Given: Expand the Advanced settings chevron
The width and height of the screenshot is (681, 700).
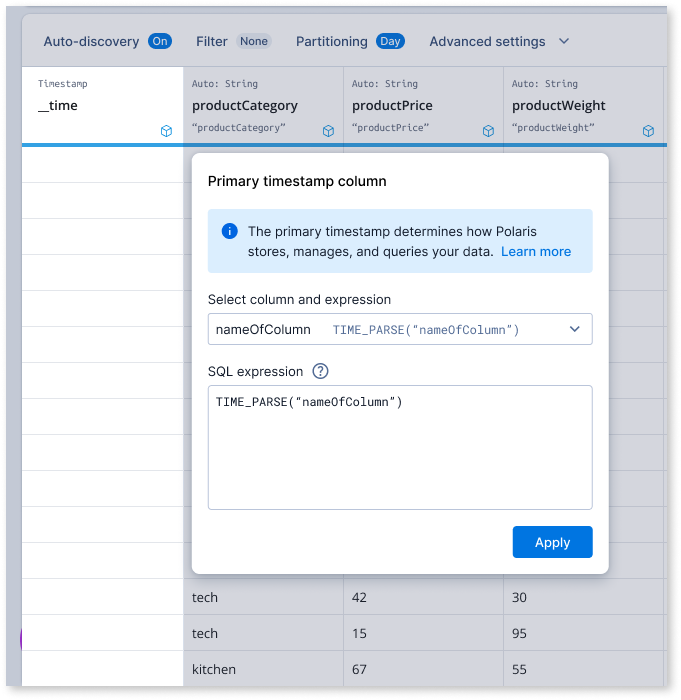Looking at the screenshot, I should 564,41.
